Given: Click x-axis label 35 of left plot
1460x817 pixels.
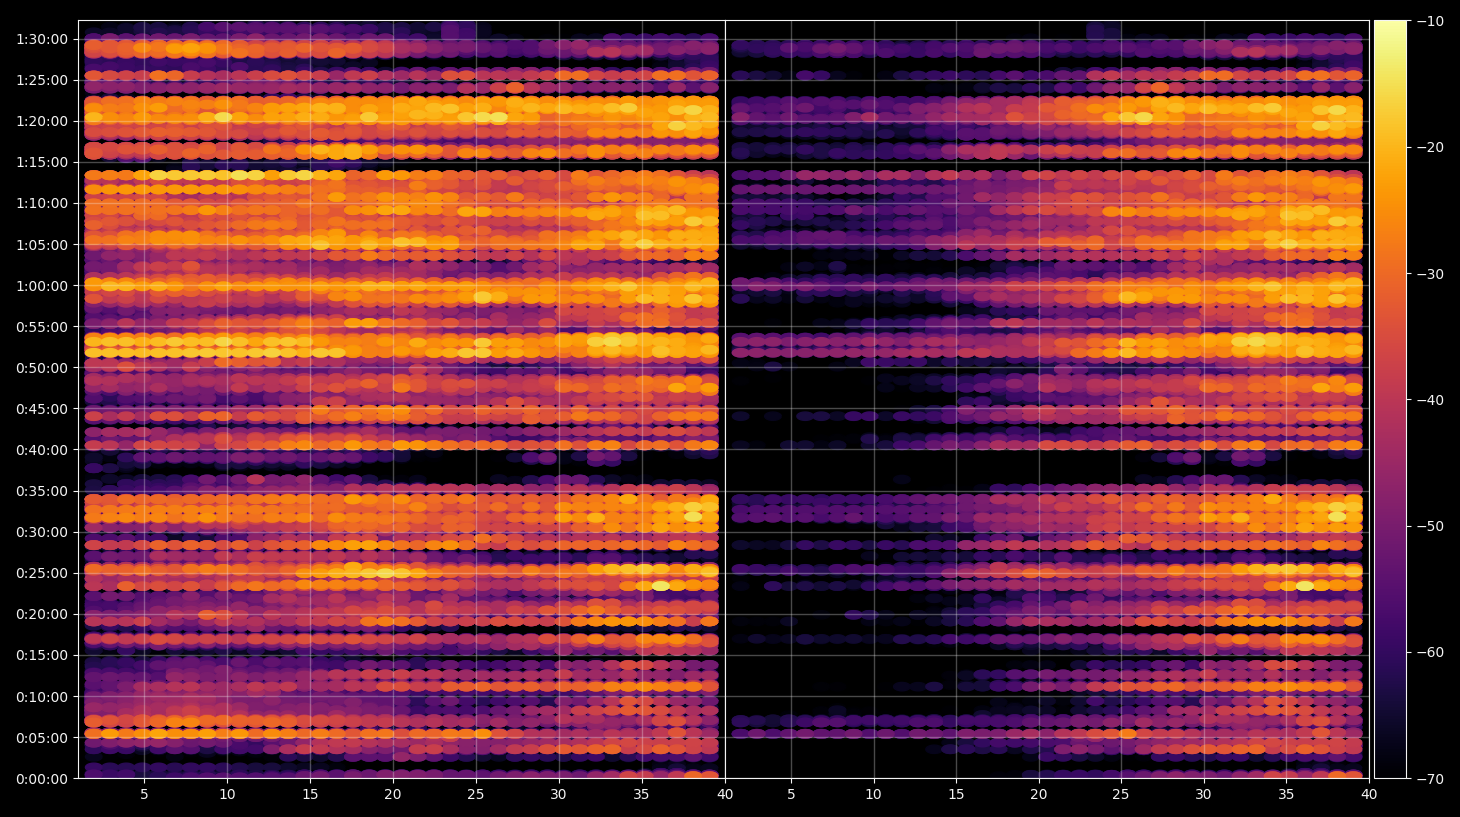Looking at the screenshot, I should 641,795.
